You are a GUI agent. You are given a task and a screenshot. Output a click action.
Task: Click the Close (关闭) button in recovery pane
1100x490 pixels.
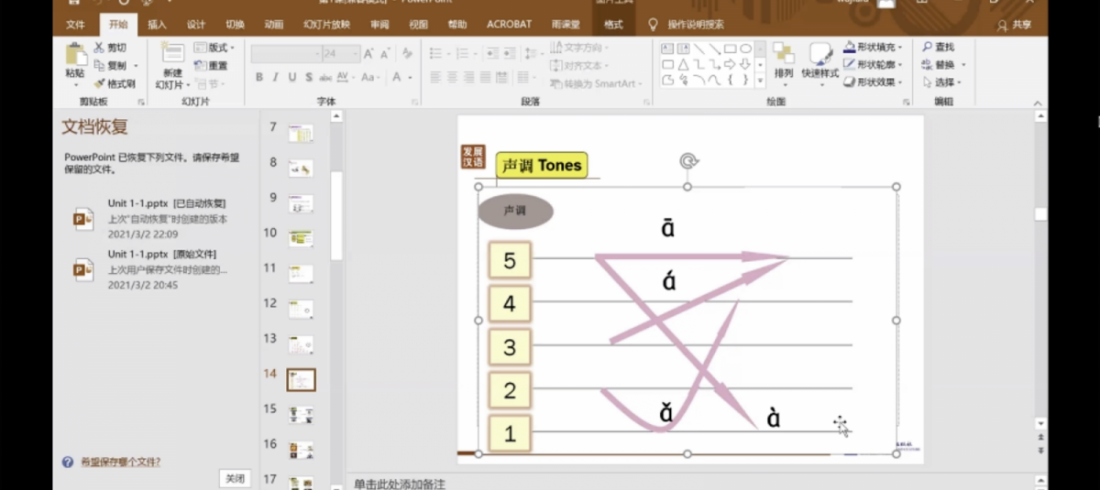235,479
